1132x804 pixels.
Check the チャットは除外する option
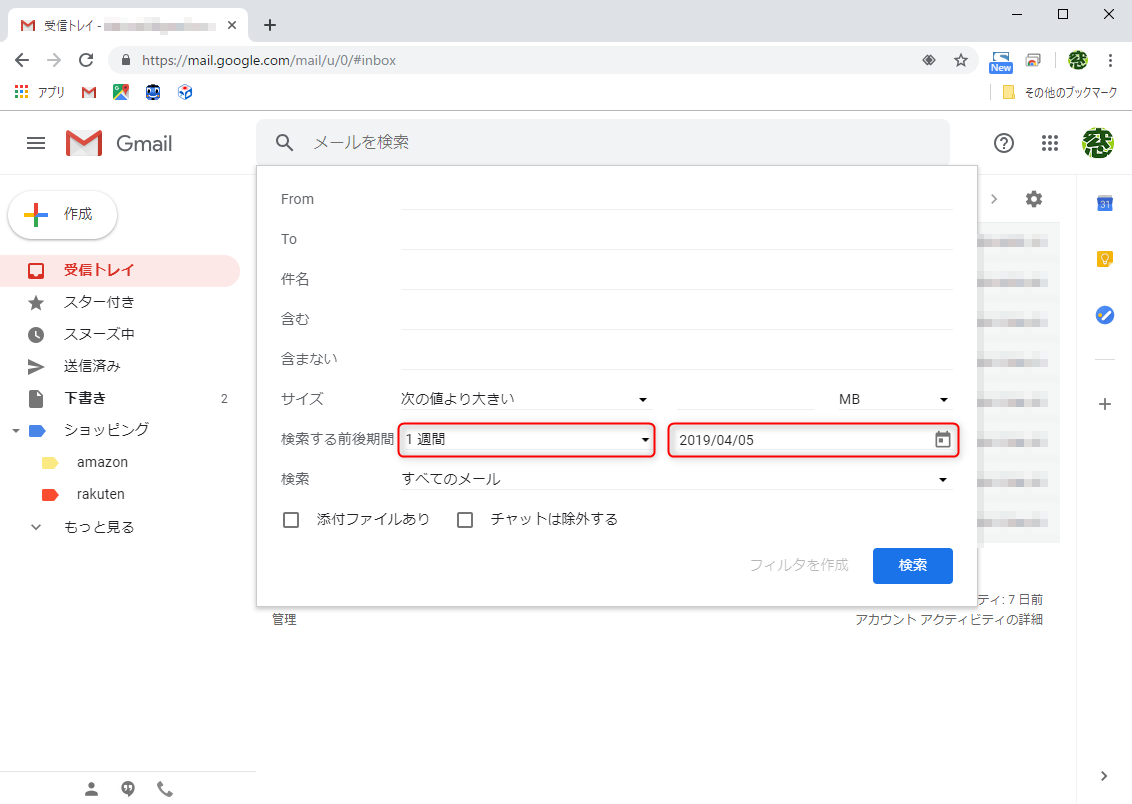pyautogui.click(x=465, y=519)
